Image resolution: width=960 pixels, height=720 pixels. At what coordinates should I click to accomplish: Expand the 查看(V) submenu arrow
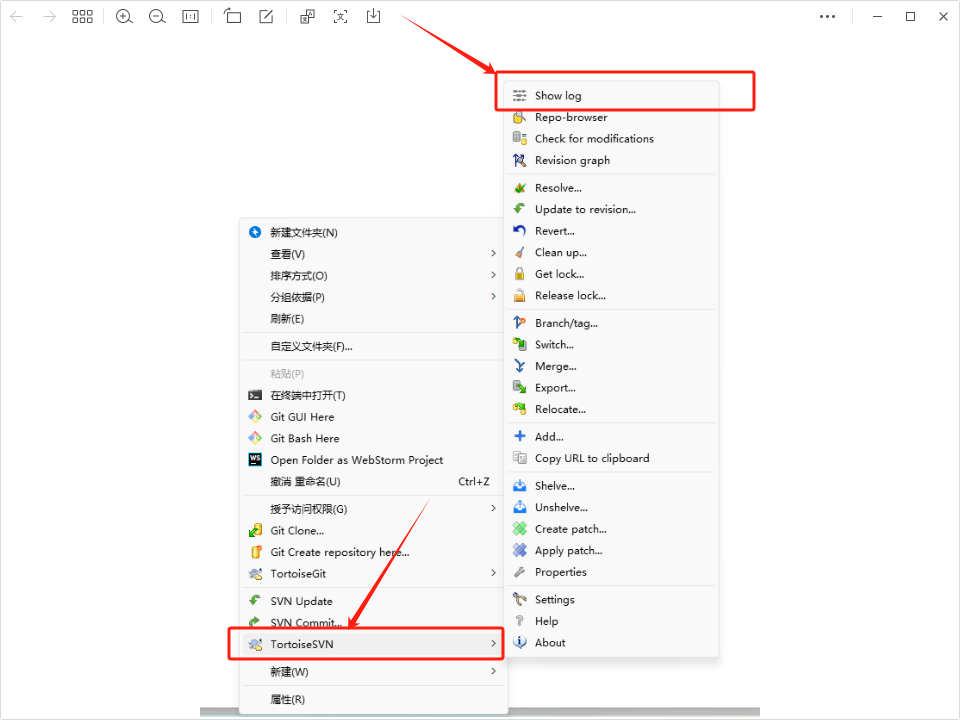493,253
